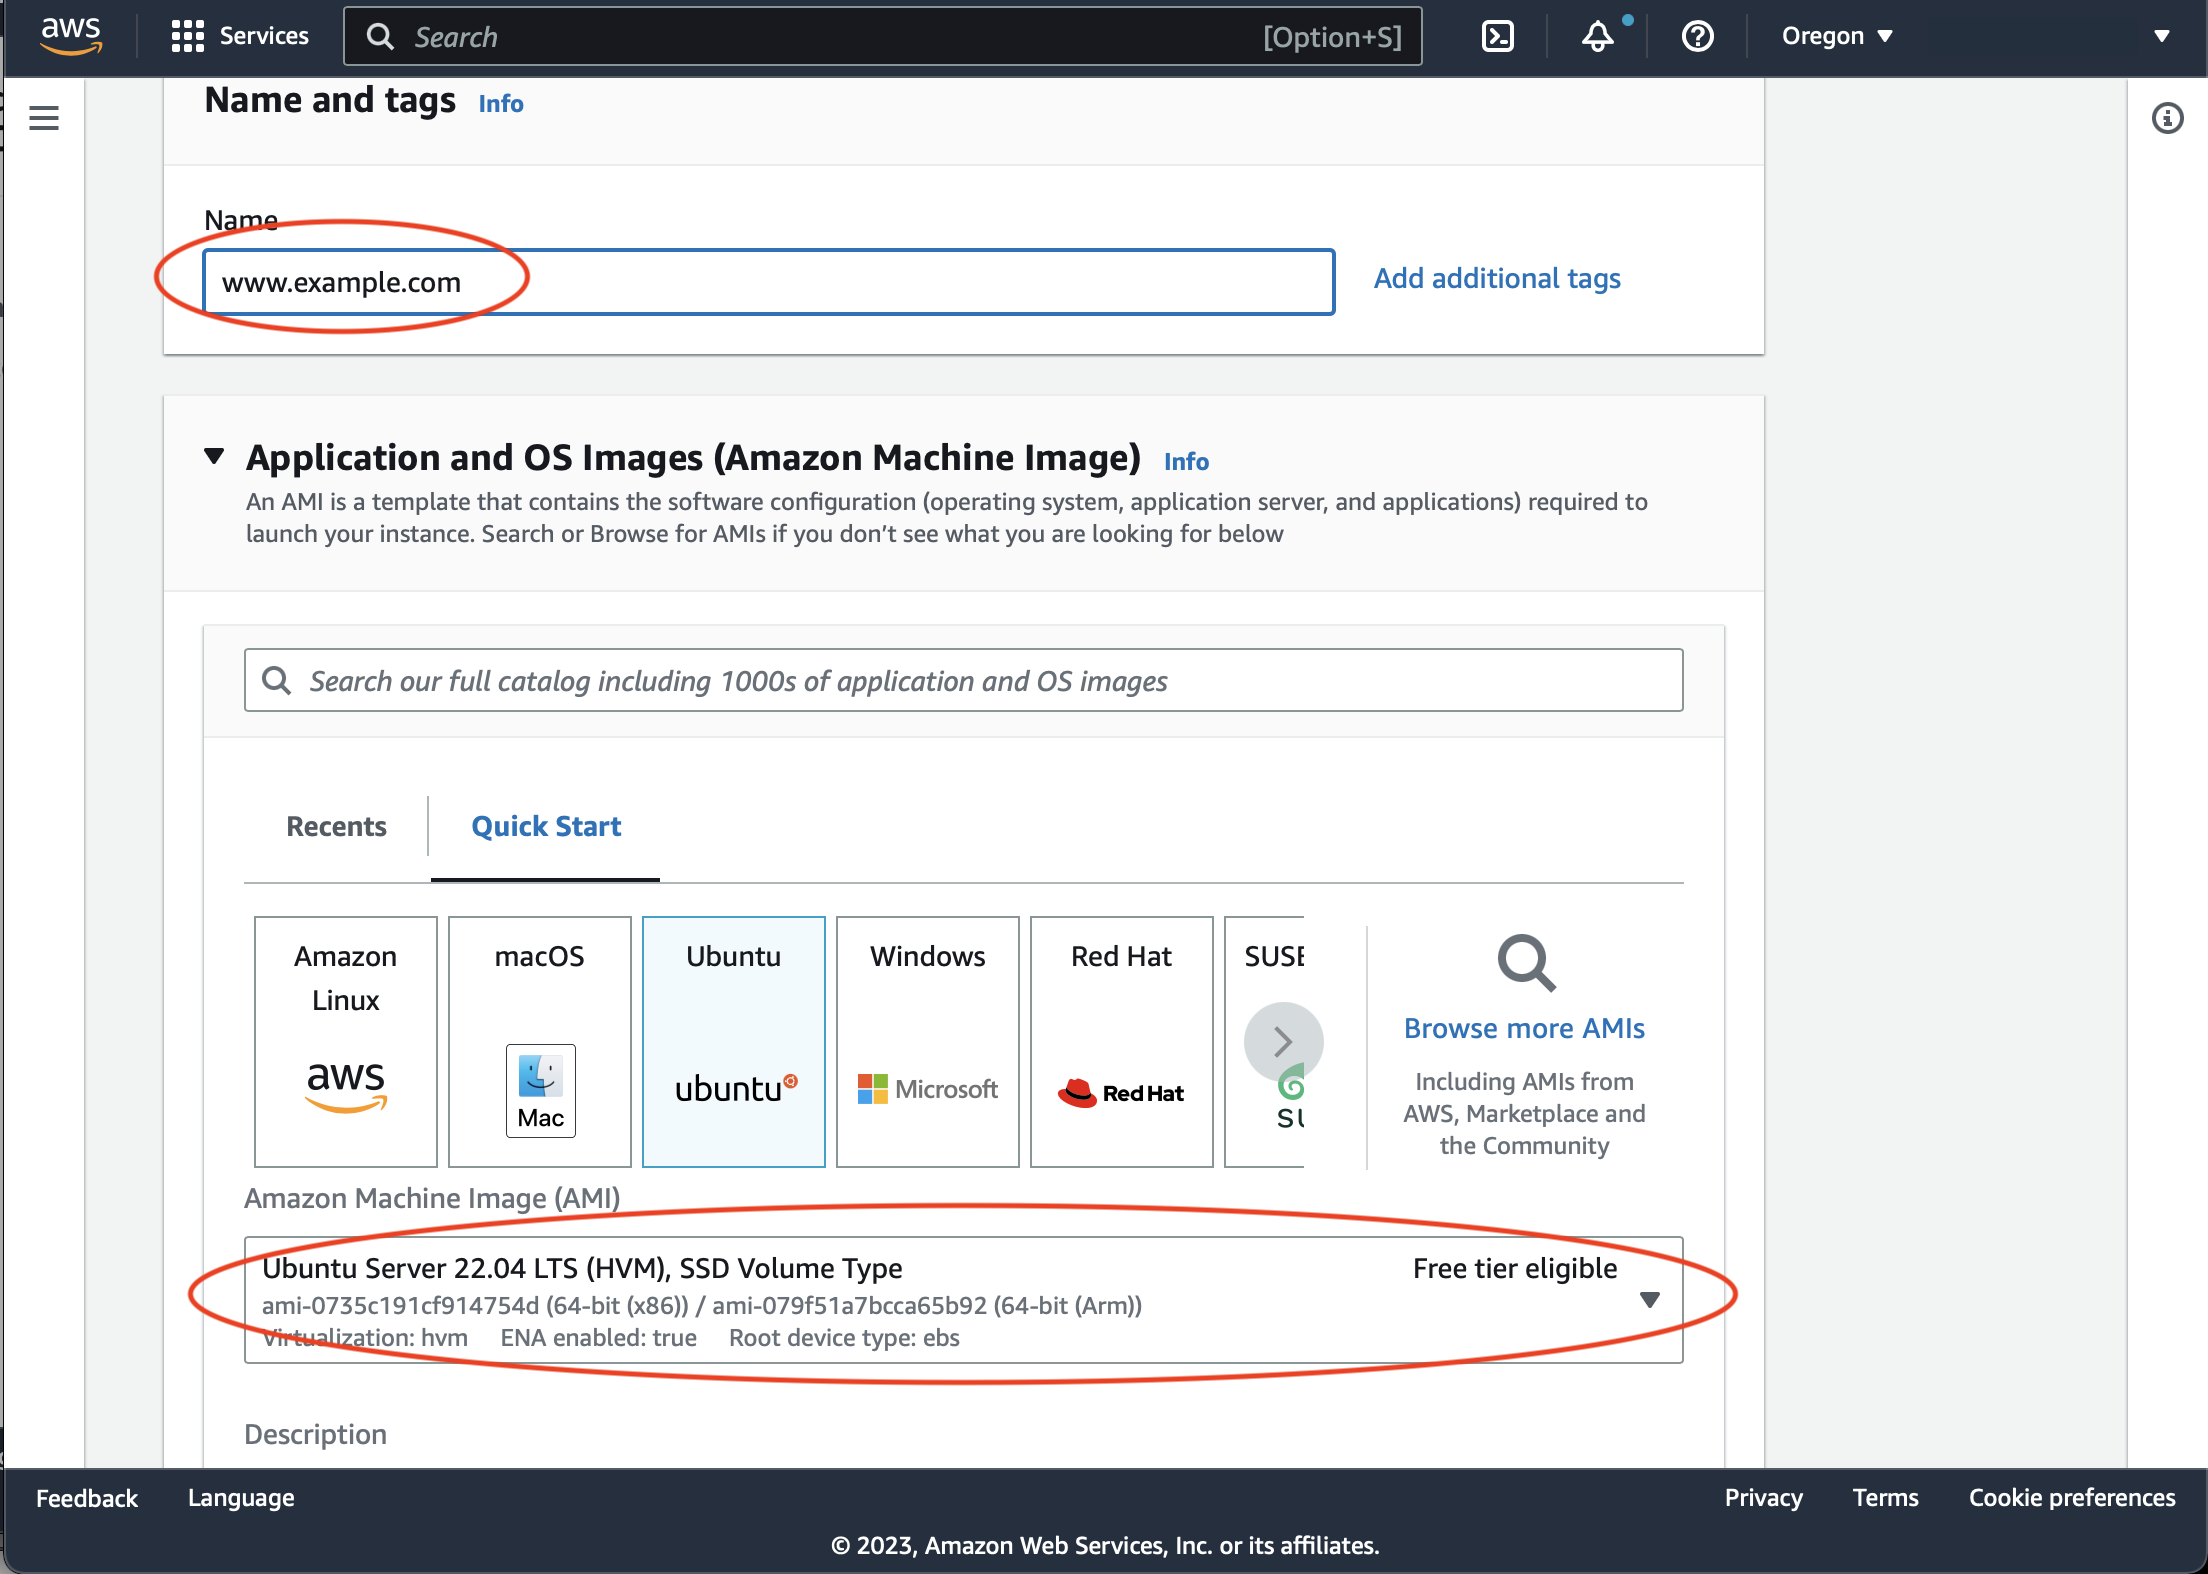Launch AWS CloudShell from the top bar
This screenshot has height=1574, width=2208.
1497,36
